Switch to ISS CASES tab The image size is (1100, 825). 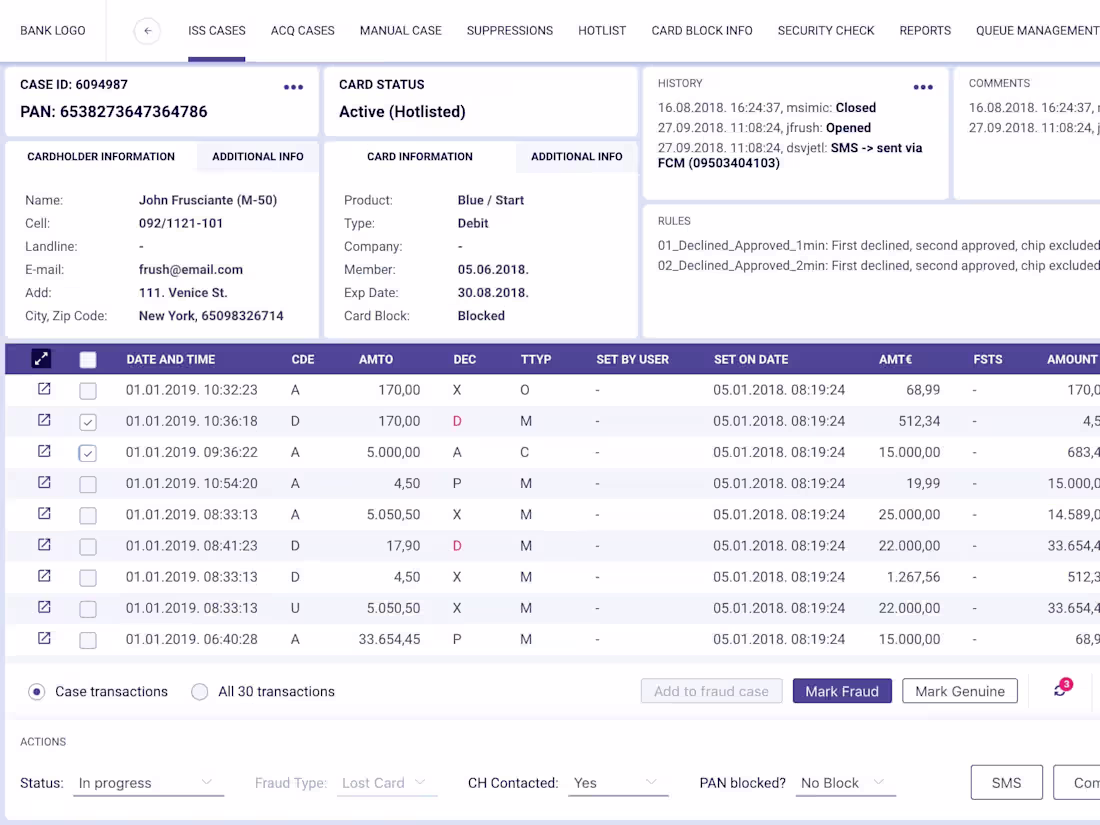[x=217, y=31]
